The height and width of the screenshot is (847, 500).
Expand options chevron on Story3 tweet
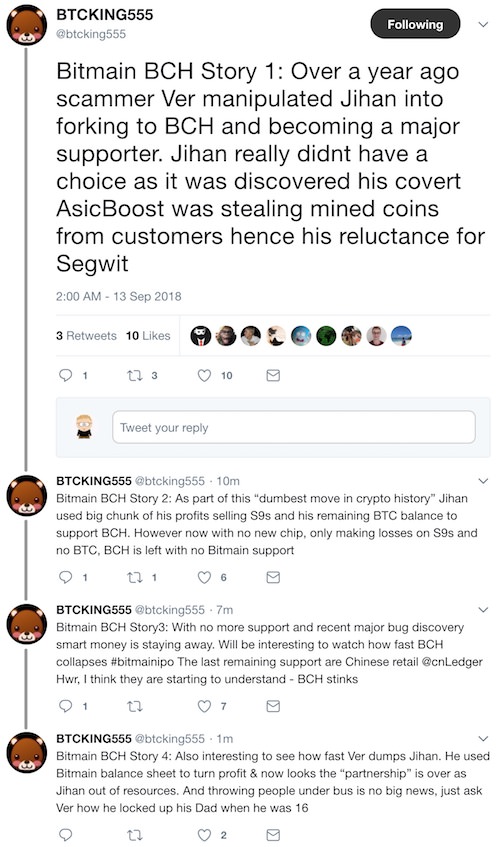(x=483, y=609)
